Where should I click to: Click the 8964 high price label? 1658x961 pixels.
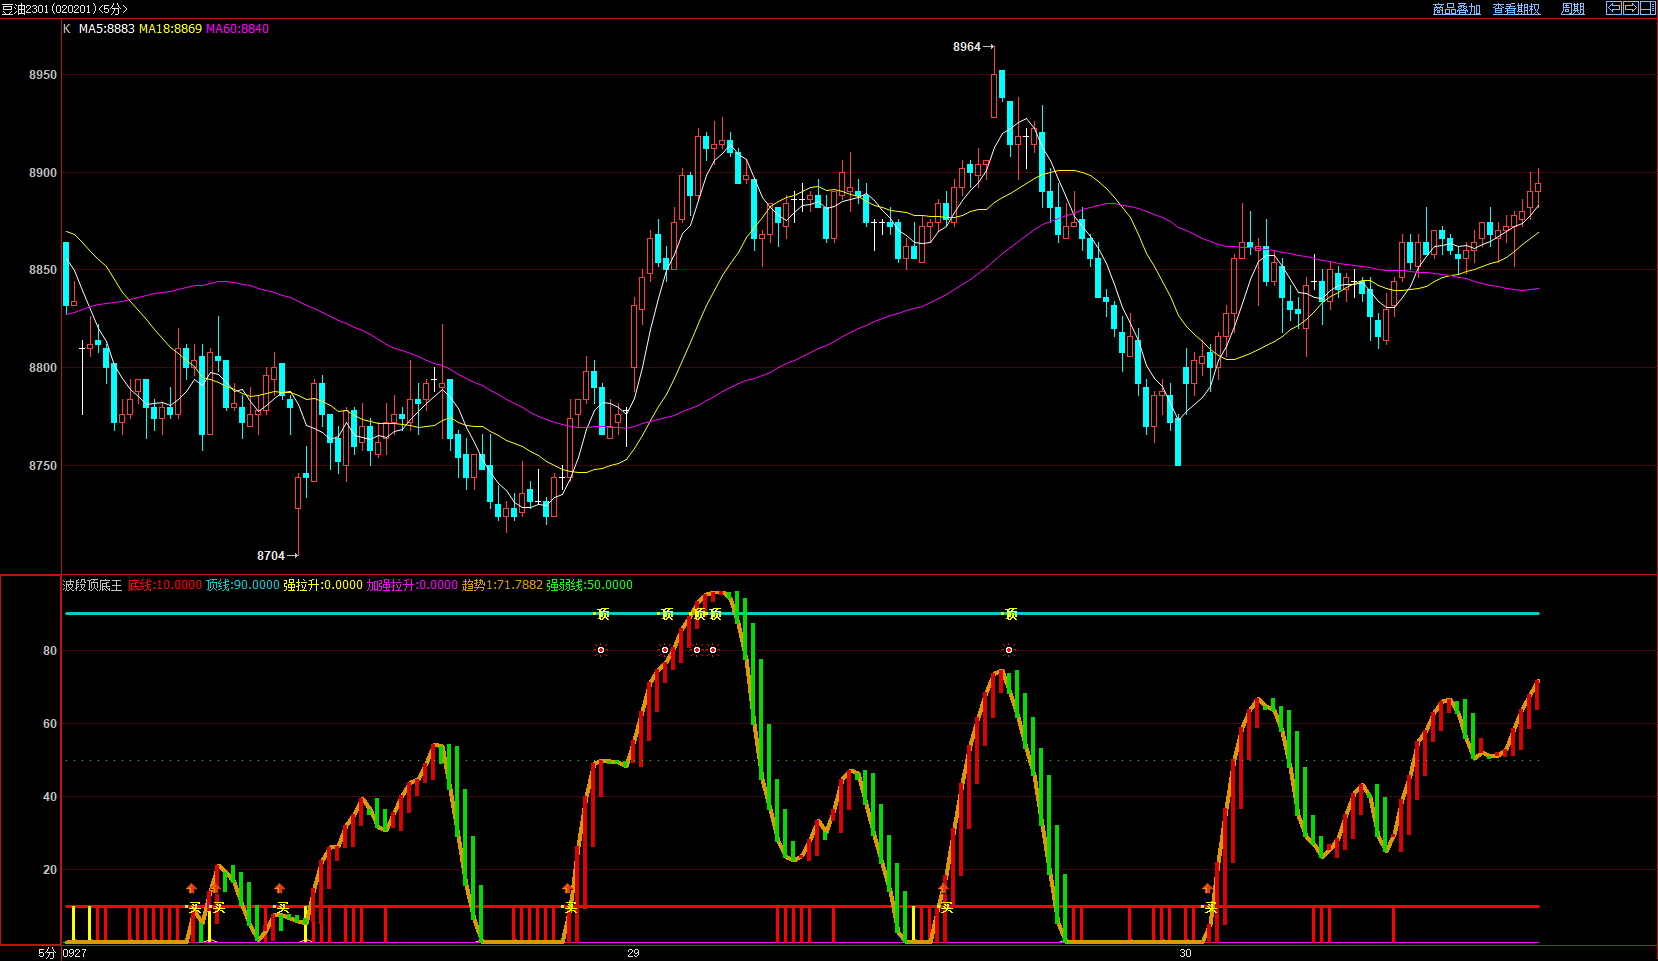tap(967, 47)
